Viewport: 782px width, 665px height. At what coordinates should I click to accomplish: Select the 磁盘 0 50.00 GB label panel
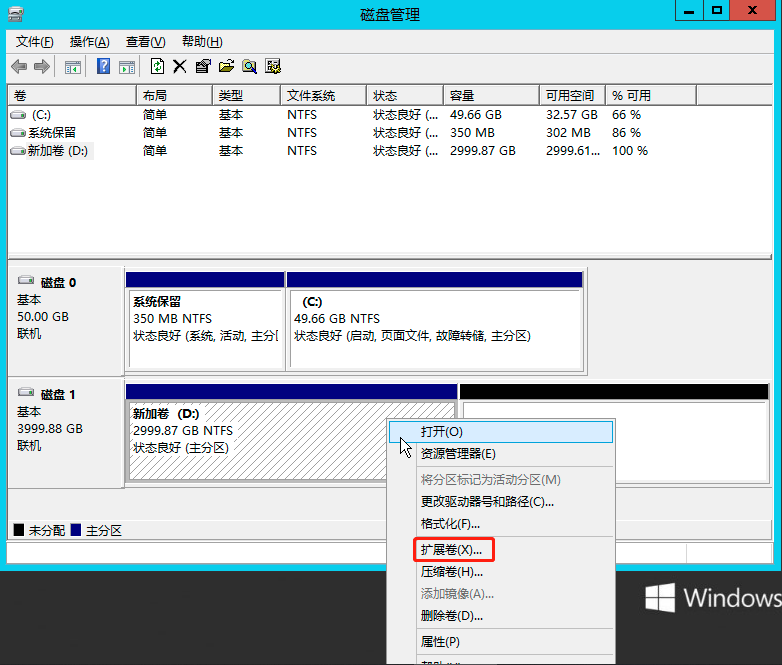tap(65, 321)
